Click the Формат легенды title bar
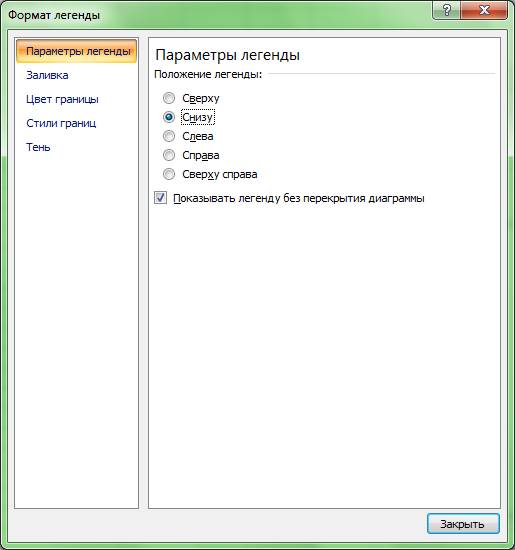The width and height of the screenshot is (515, 550). point(54,15)
